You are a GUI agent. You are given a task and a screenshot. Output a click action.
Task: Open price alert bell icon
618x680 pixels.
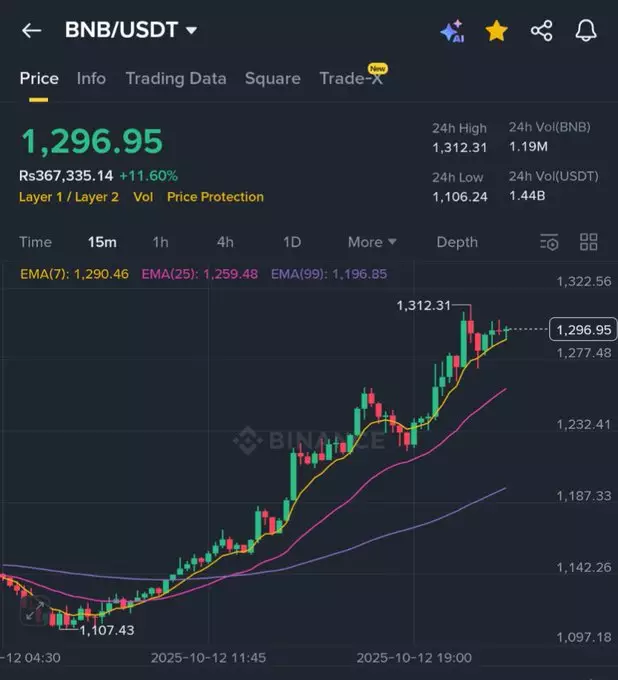[586, 31]
